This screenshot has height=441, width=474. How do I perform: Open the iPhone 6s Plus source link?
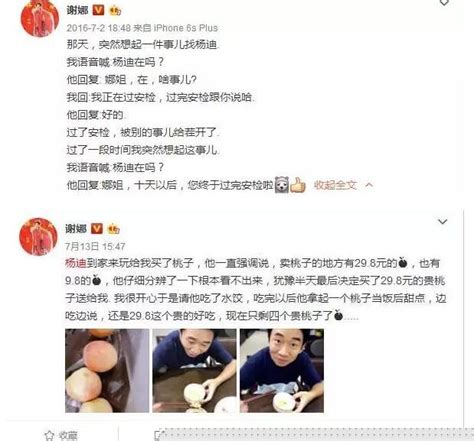tap(185, 28)
